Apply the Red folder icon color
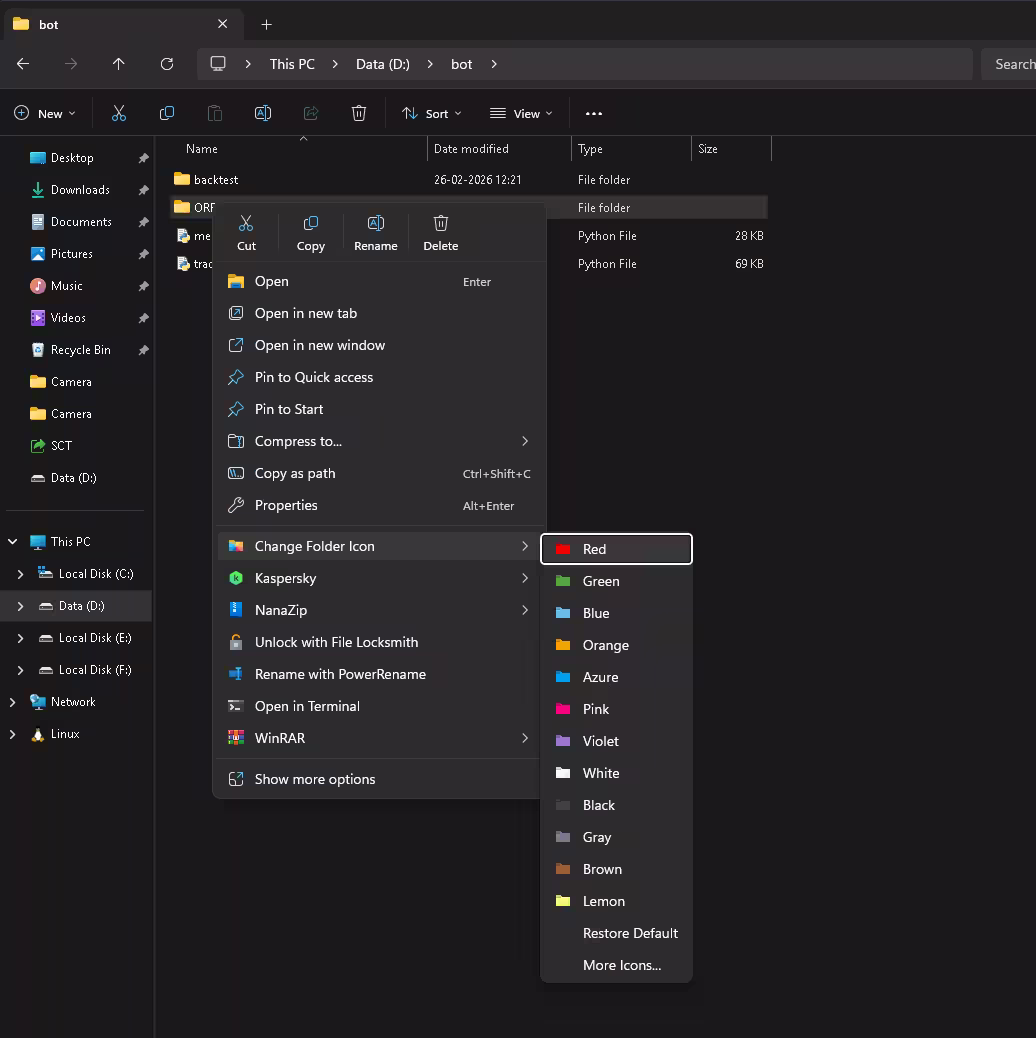The height and width of the screenshot is (1038, 1036). pyautogui.click(x=616, y=549)
